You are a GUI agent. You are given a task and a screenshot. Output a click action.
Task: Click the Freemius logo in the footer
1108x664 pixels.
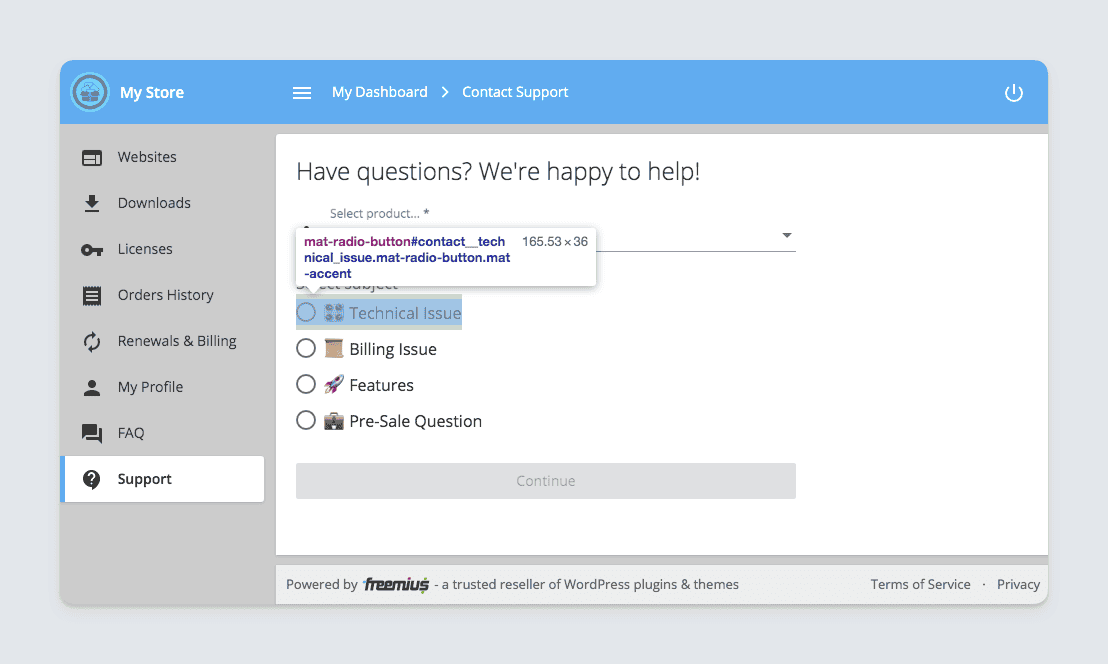tap(394, 584)
